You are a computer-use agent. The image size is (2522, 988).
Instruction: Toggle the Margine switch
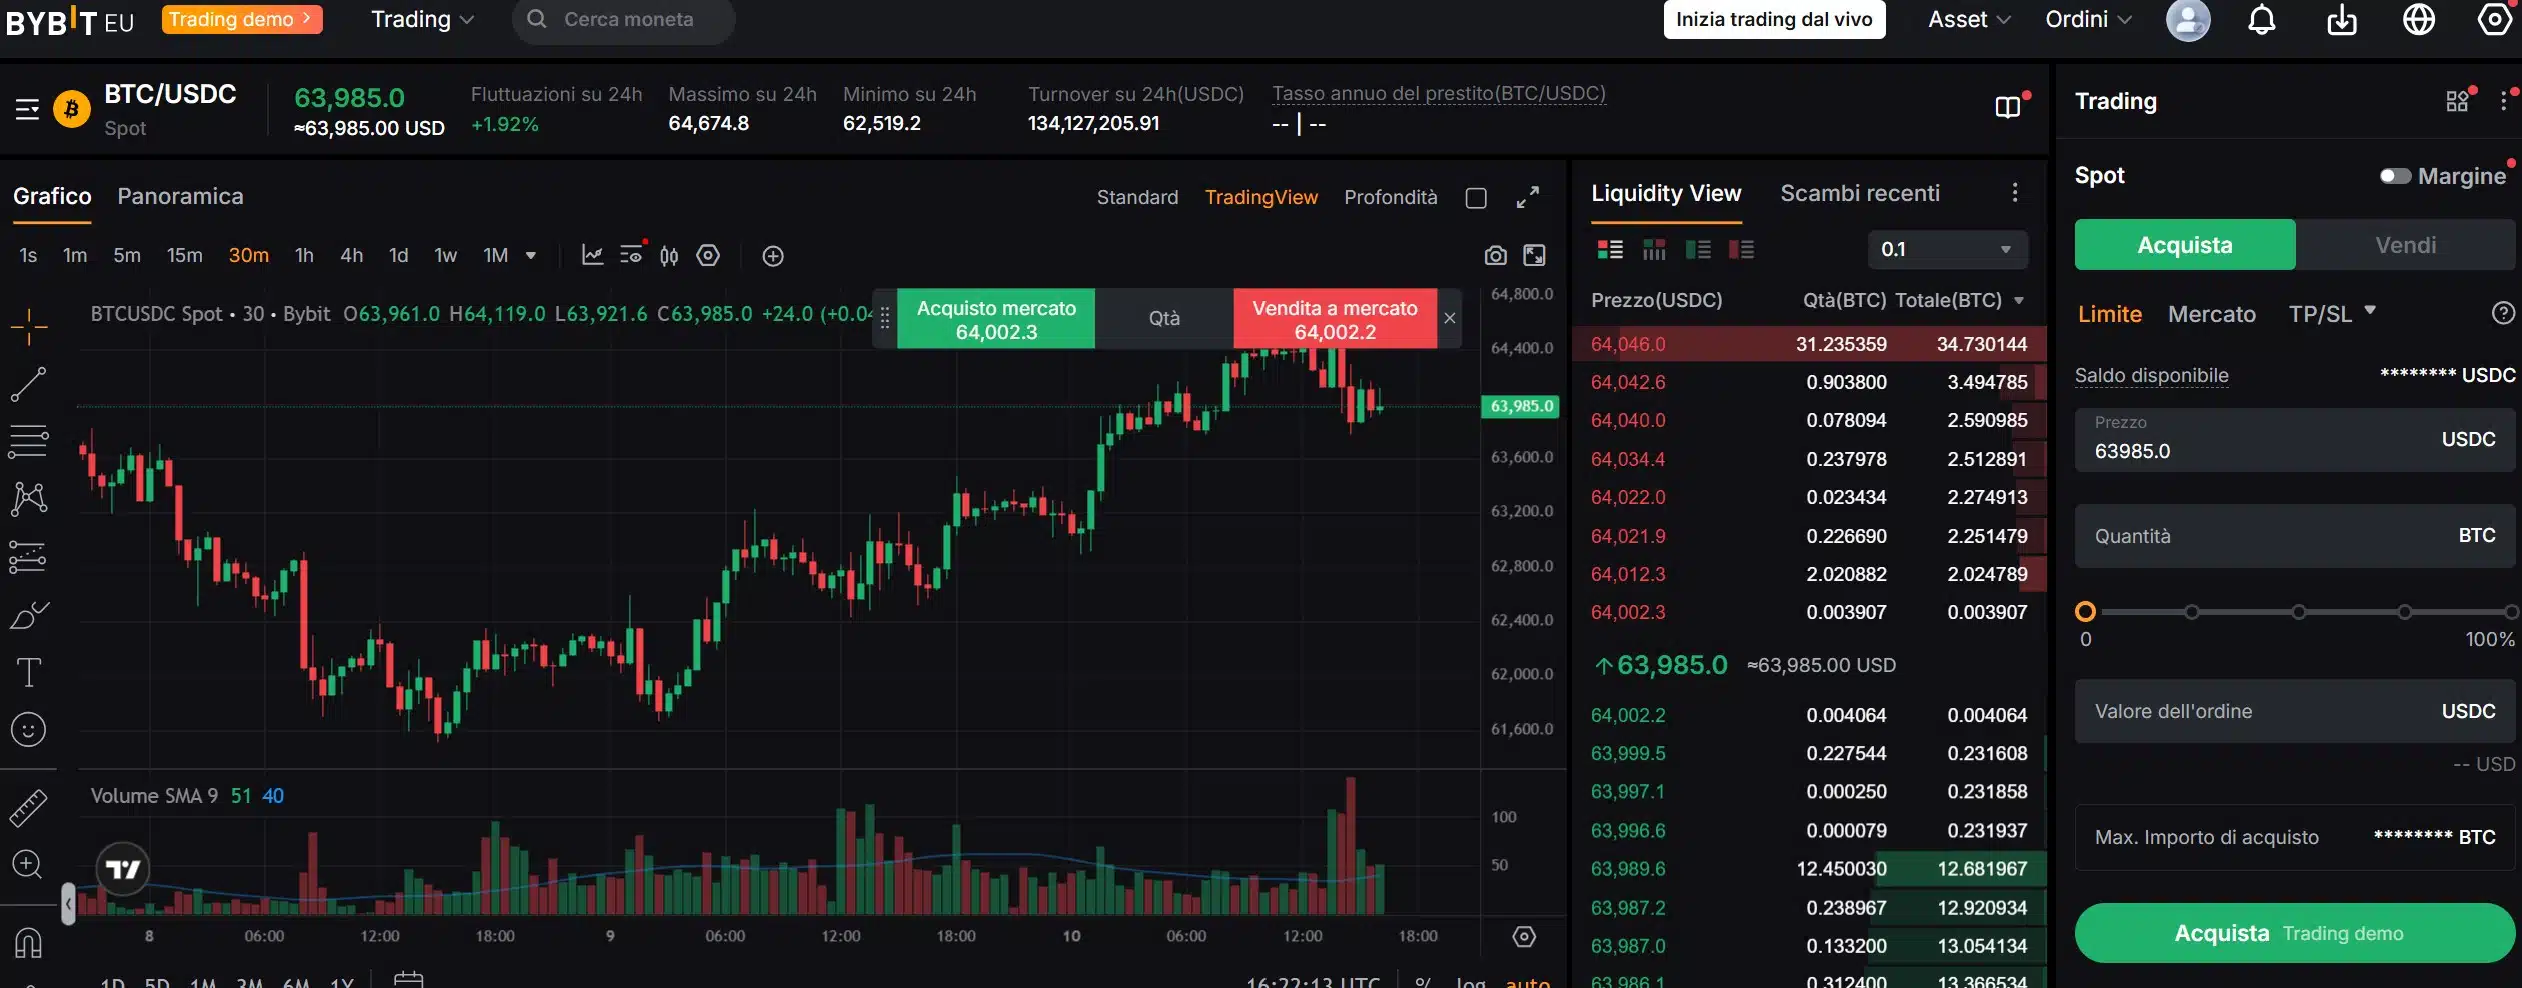(2395, 176)
